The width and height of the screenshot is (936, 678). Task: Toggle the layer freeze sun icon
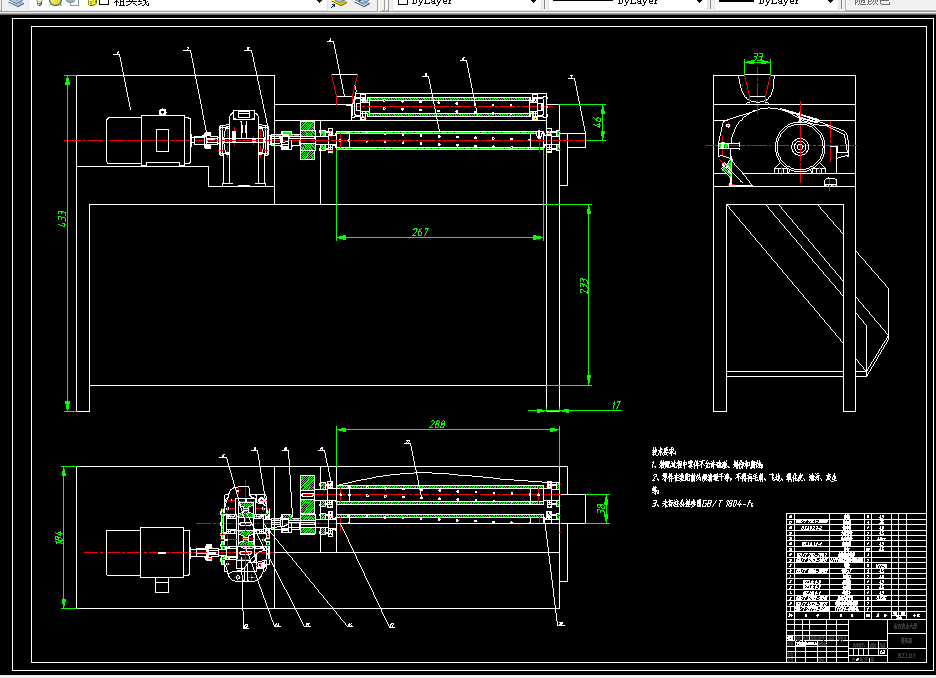(x=55, y=2)
